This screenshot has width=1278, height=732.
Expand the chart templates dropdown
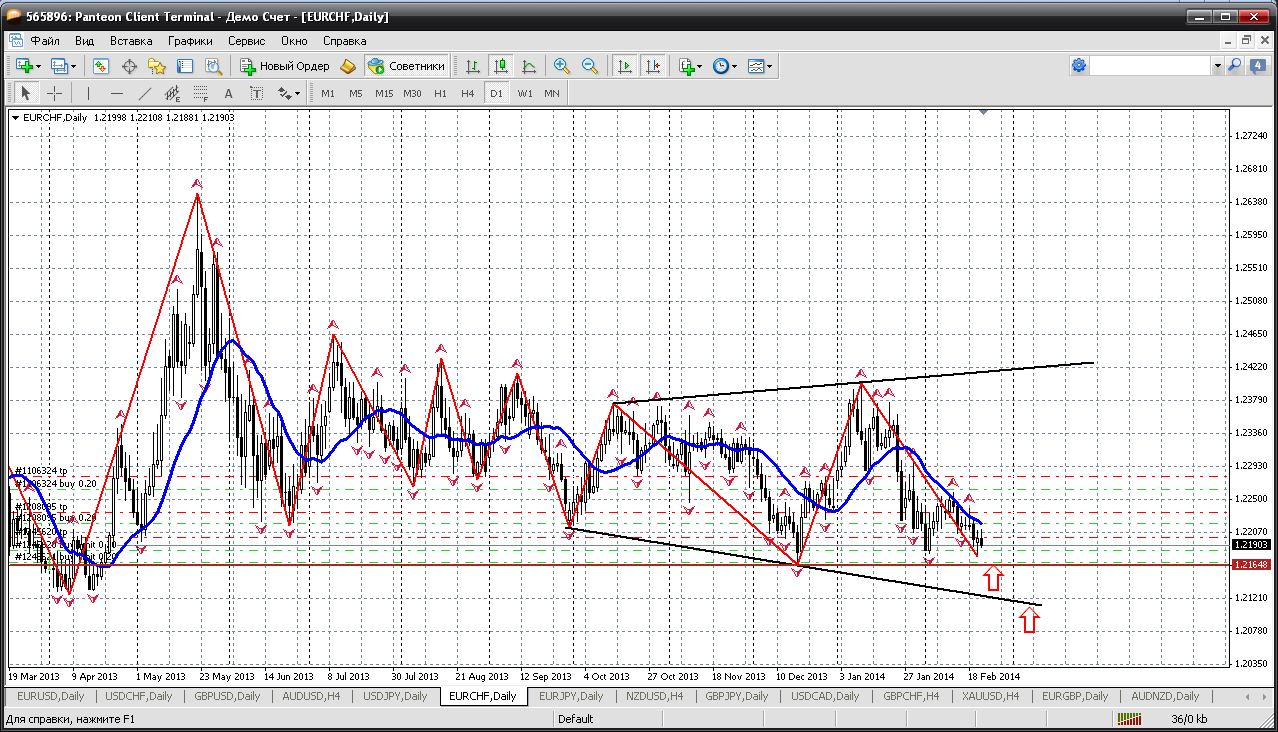(770, 66)
